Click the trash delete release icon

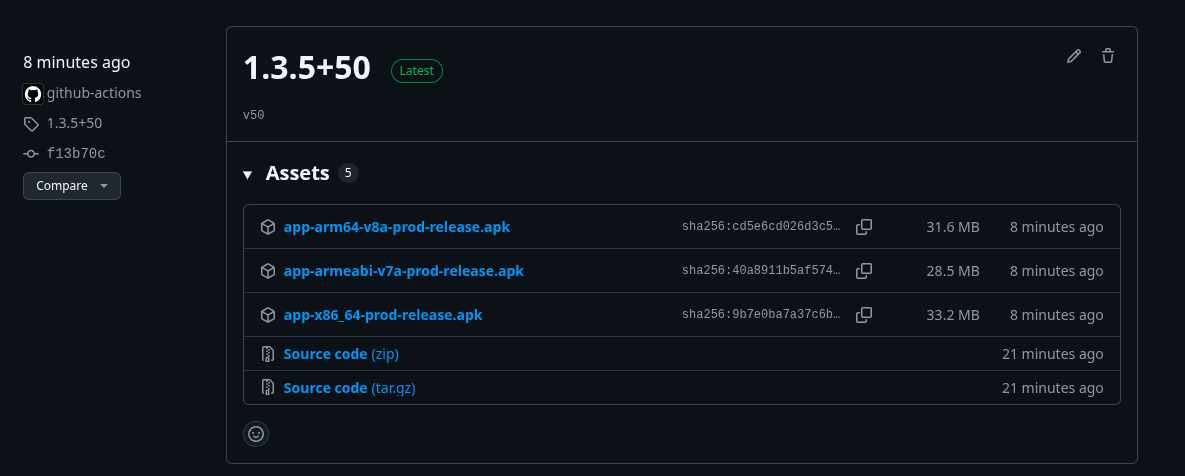coord(1108,56)
